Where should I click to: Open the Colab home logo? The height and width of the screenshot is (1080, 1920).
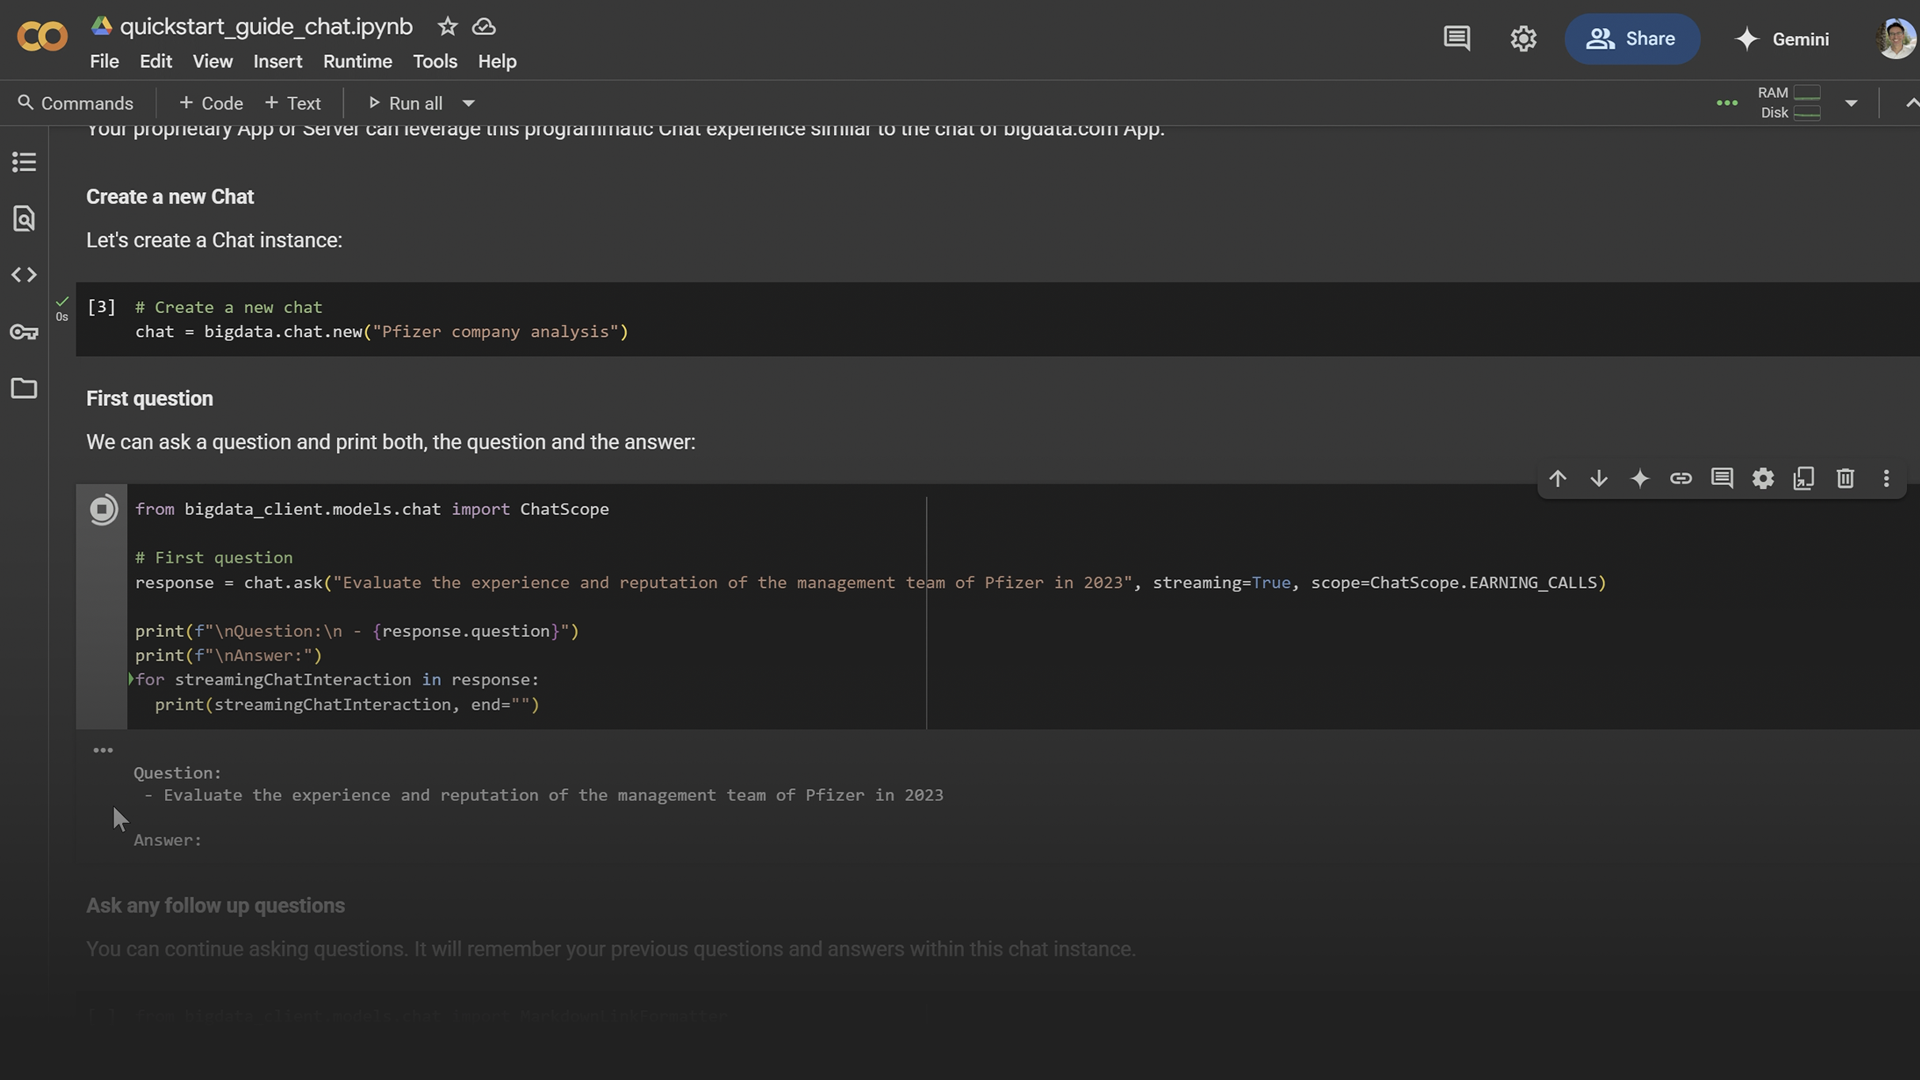[42, 38]
